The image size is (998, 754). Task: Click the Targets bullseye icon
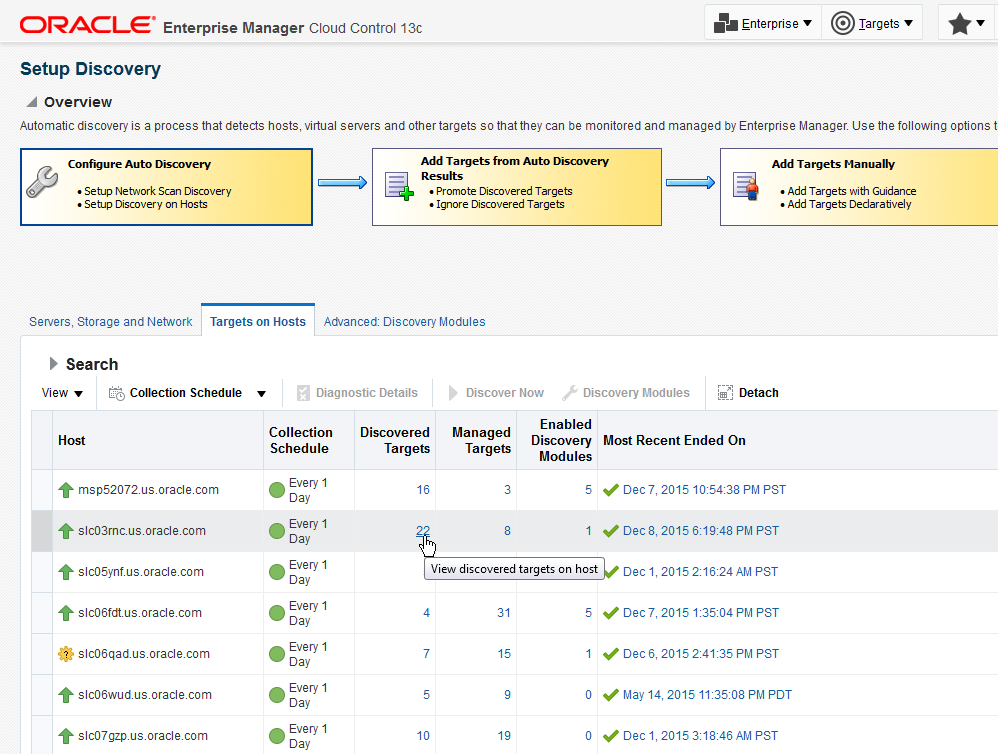(843, 24)
